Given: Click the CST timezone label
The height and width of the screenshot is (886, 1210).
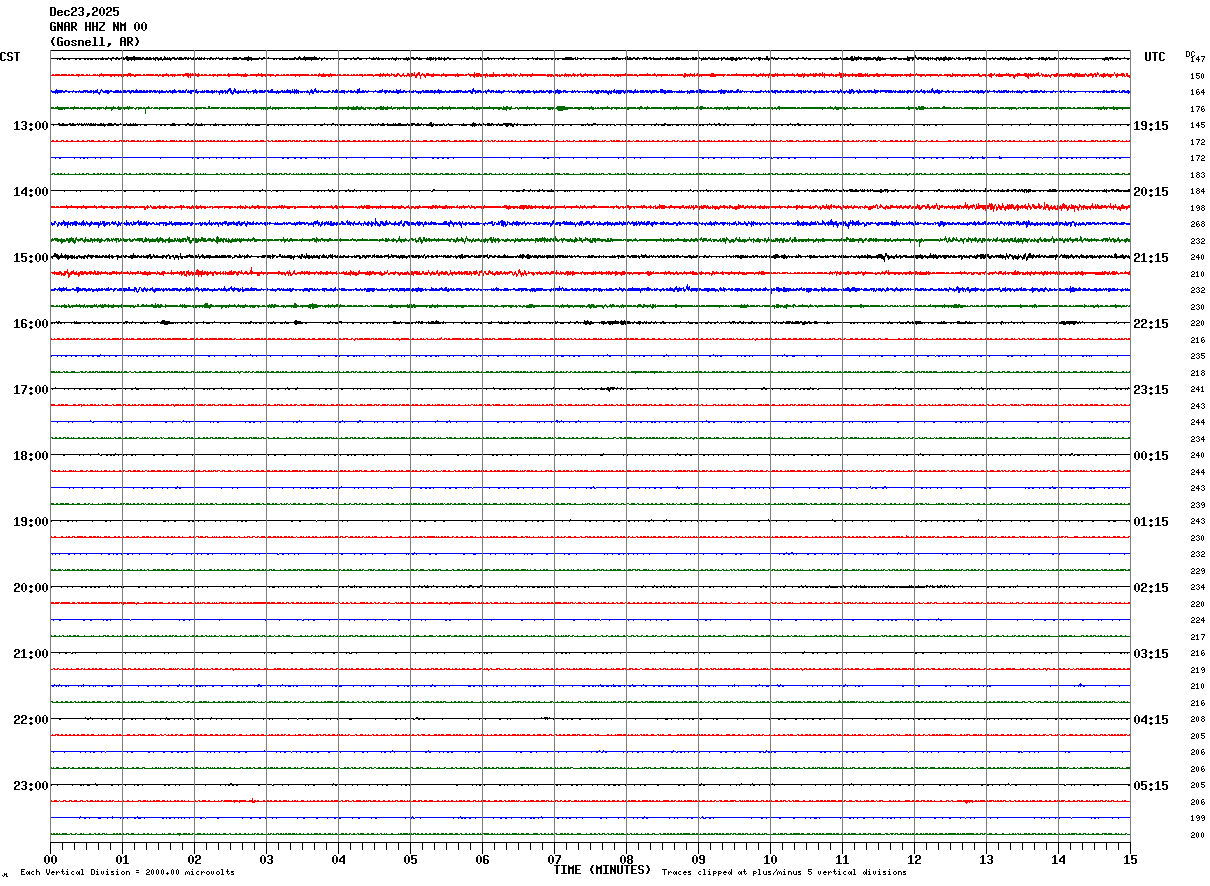Looking at the screenshot, I should 10,57.
